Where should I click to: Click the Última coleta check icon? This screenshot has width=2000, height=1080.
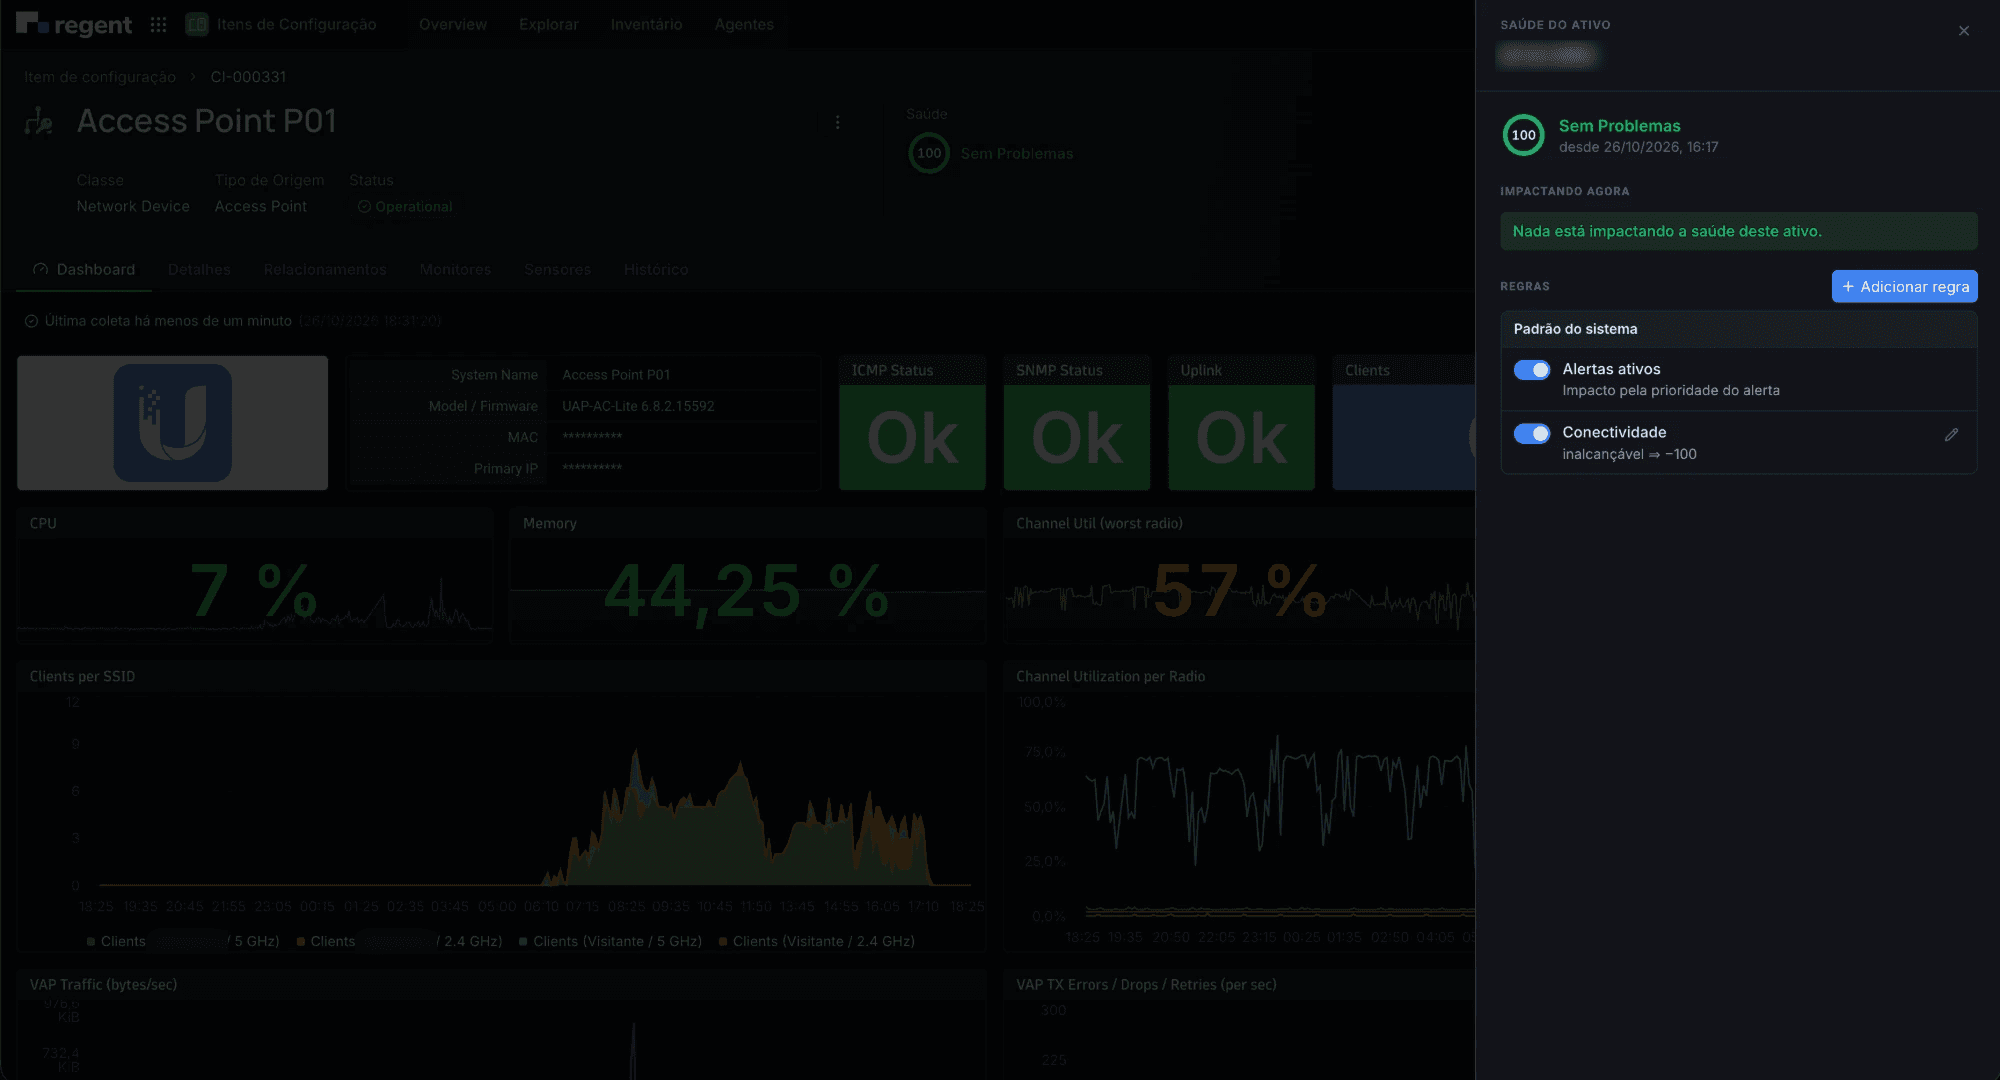[x=31, y=321]
